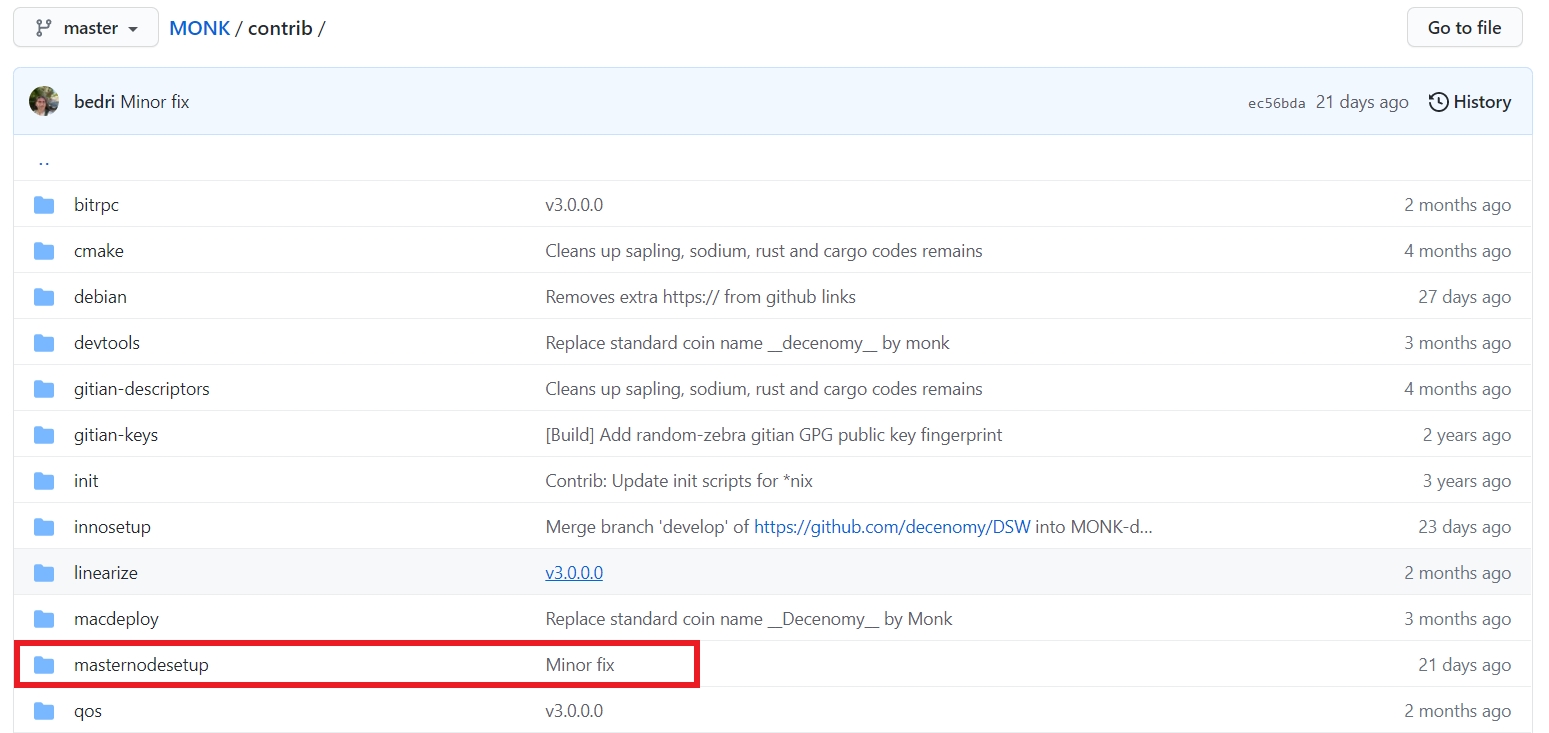1549x733 pixels.
Task: Open the innosetup folder
Action: point(112,527)
